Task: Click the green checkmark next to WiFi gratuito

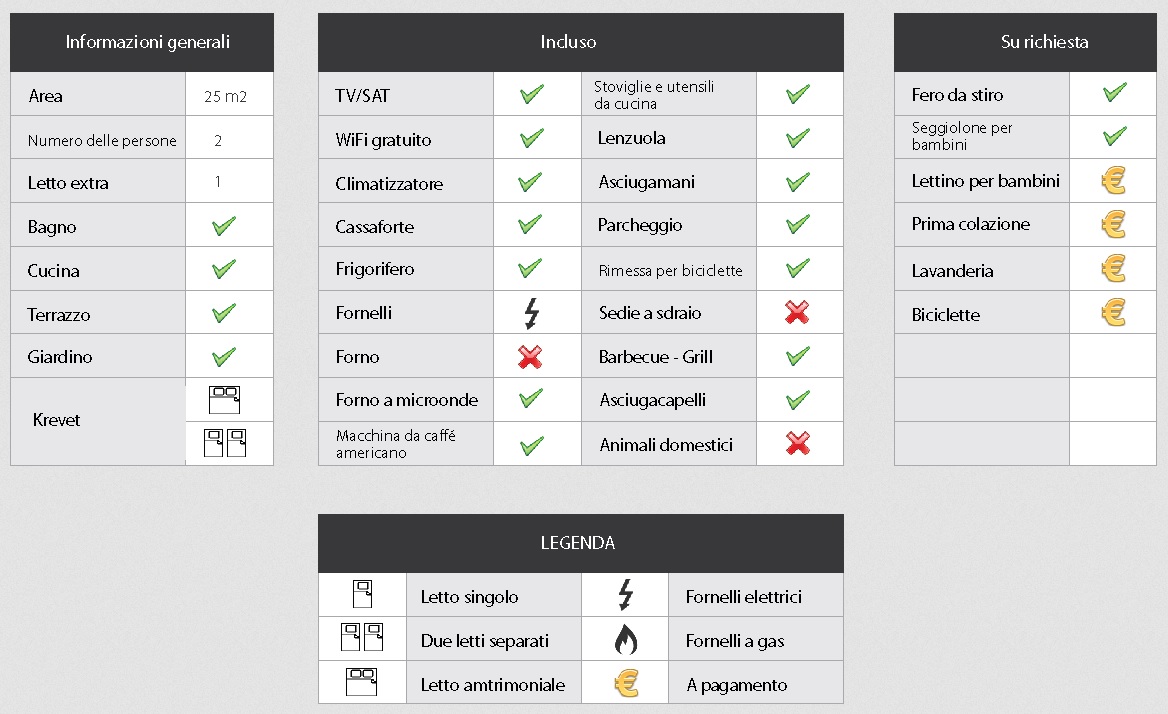Action: tap(532, 138)
